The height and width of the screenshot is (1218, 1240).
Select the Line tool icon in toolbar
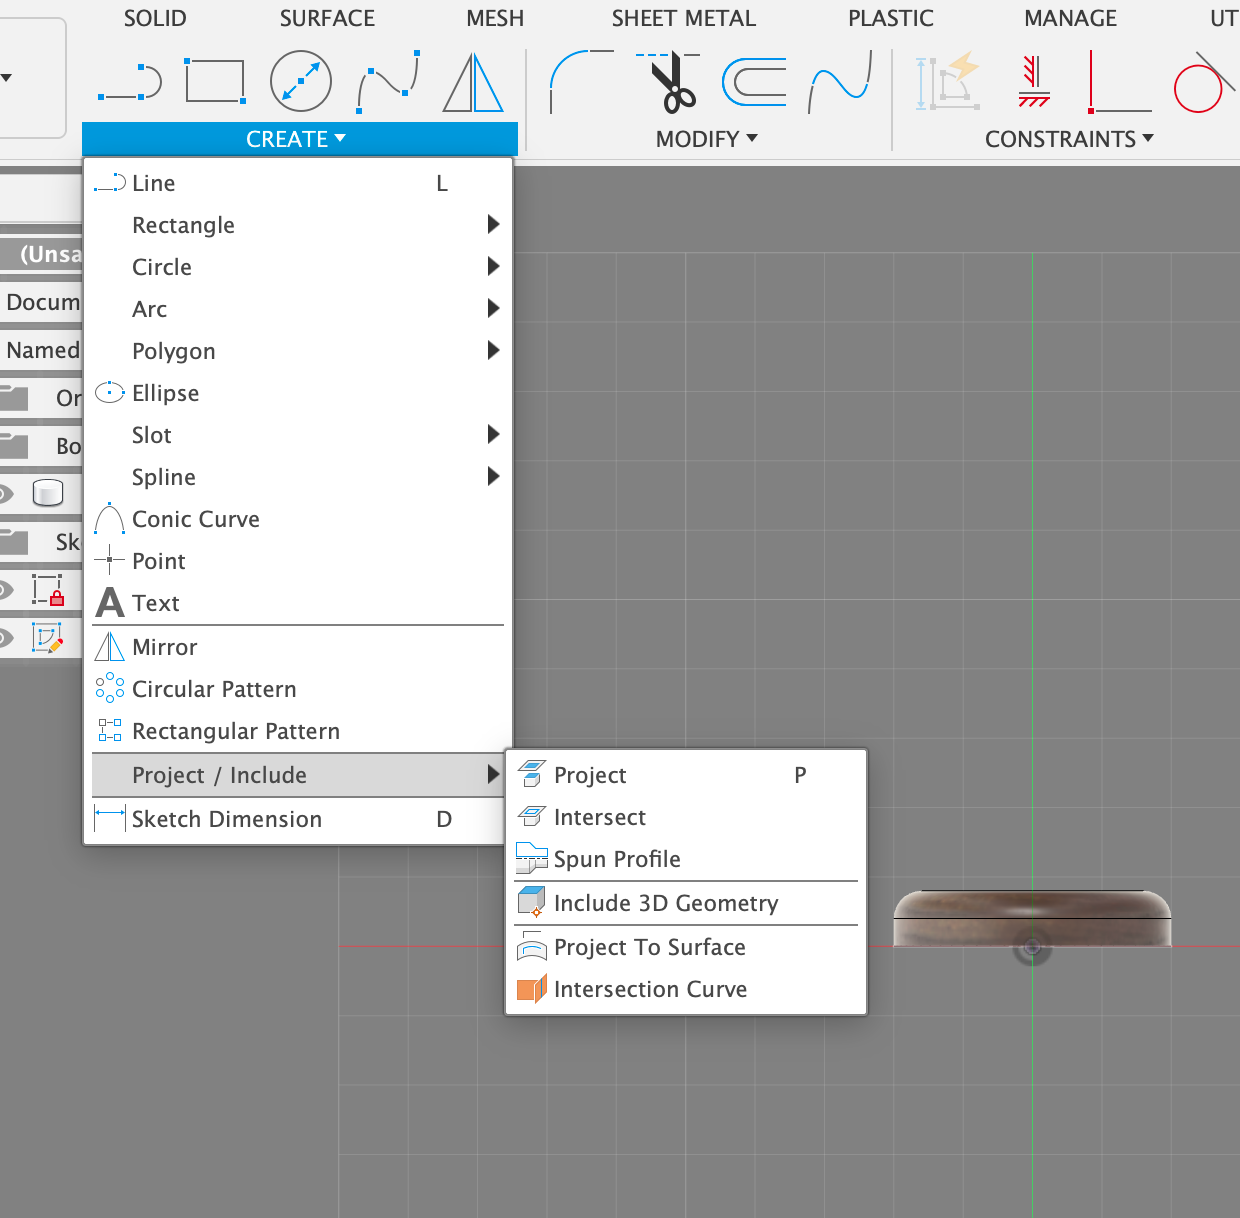130,82
